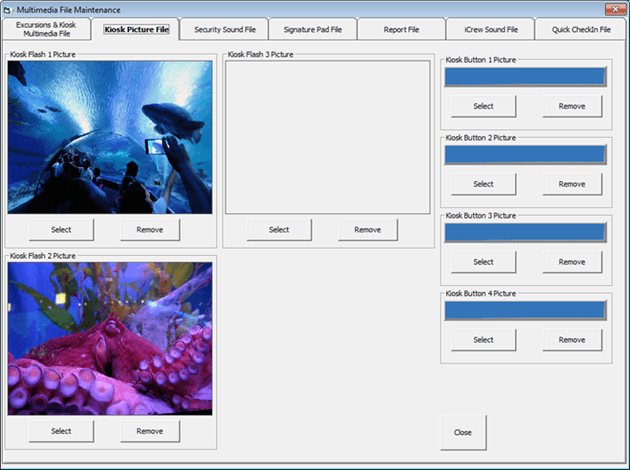630x470 pixels.
Task: Go to the Report File tab
Action: click(x=401, y=29)
